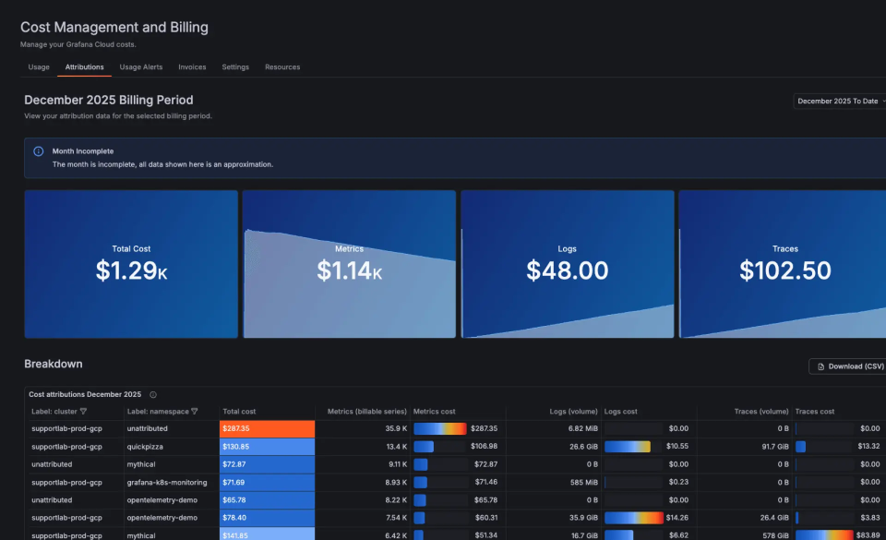Image resolution: width=886 pixels, height=540 pixels.
Task: Click the $13.32 traces cost value
Action: [868, 446]
